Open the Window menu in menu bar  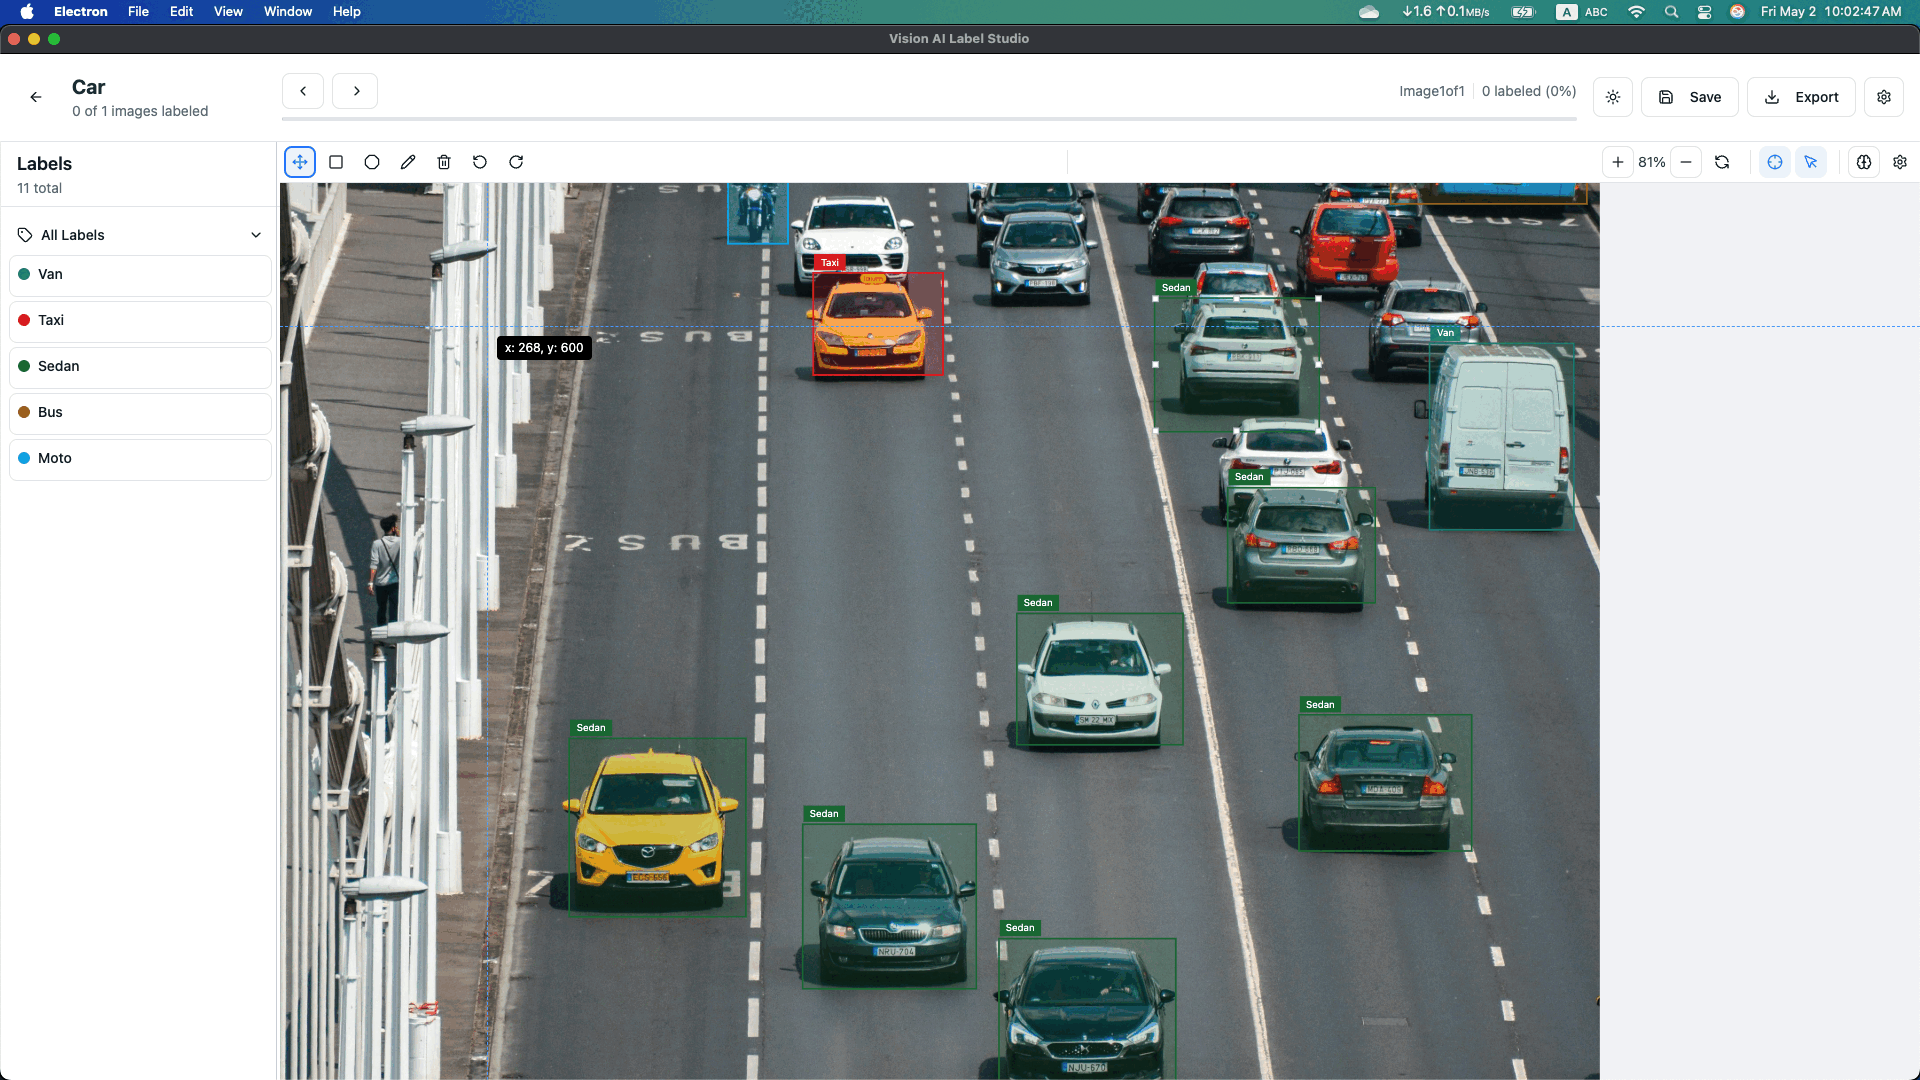[288, 11]
